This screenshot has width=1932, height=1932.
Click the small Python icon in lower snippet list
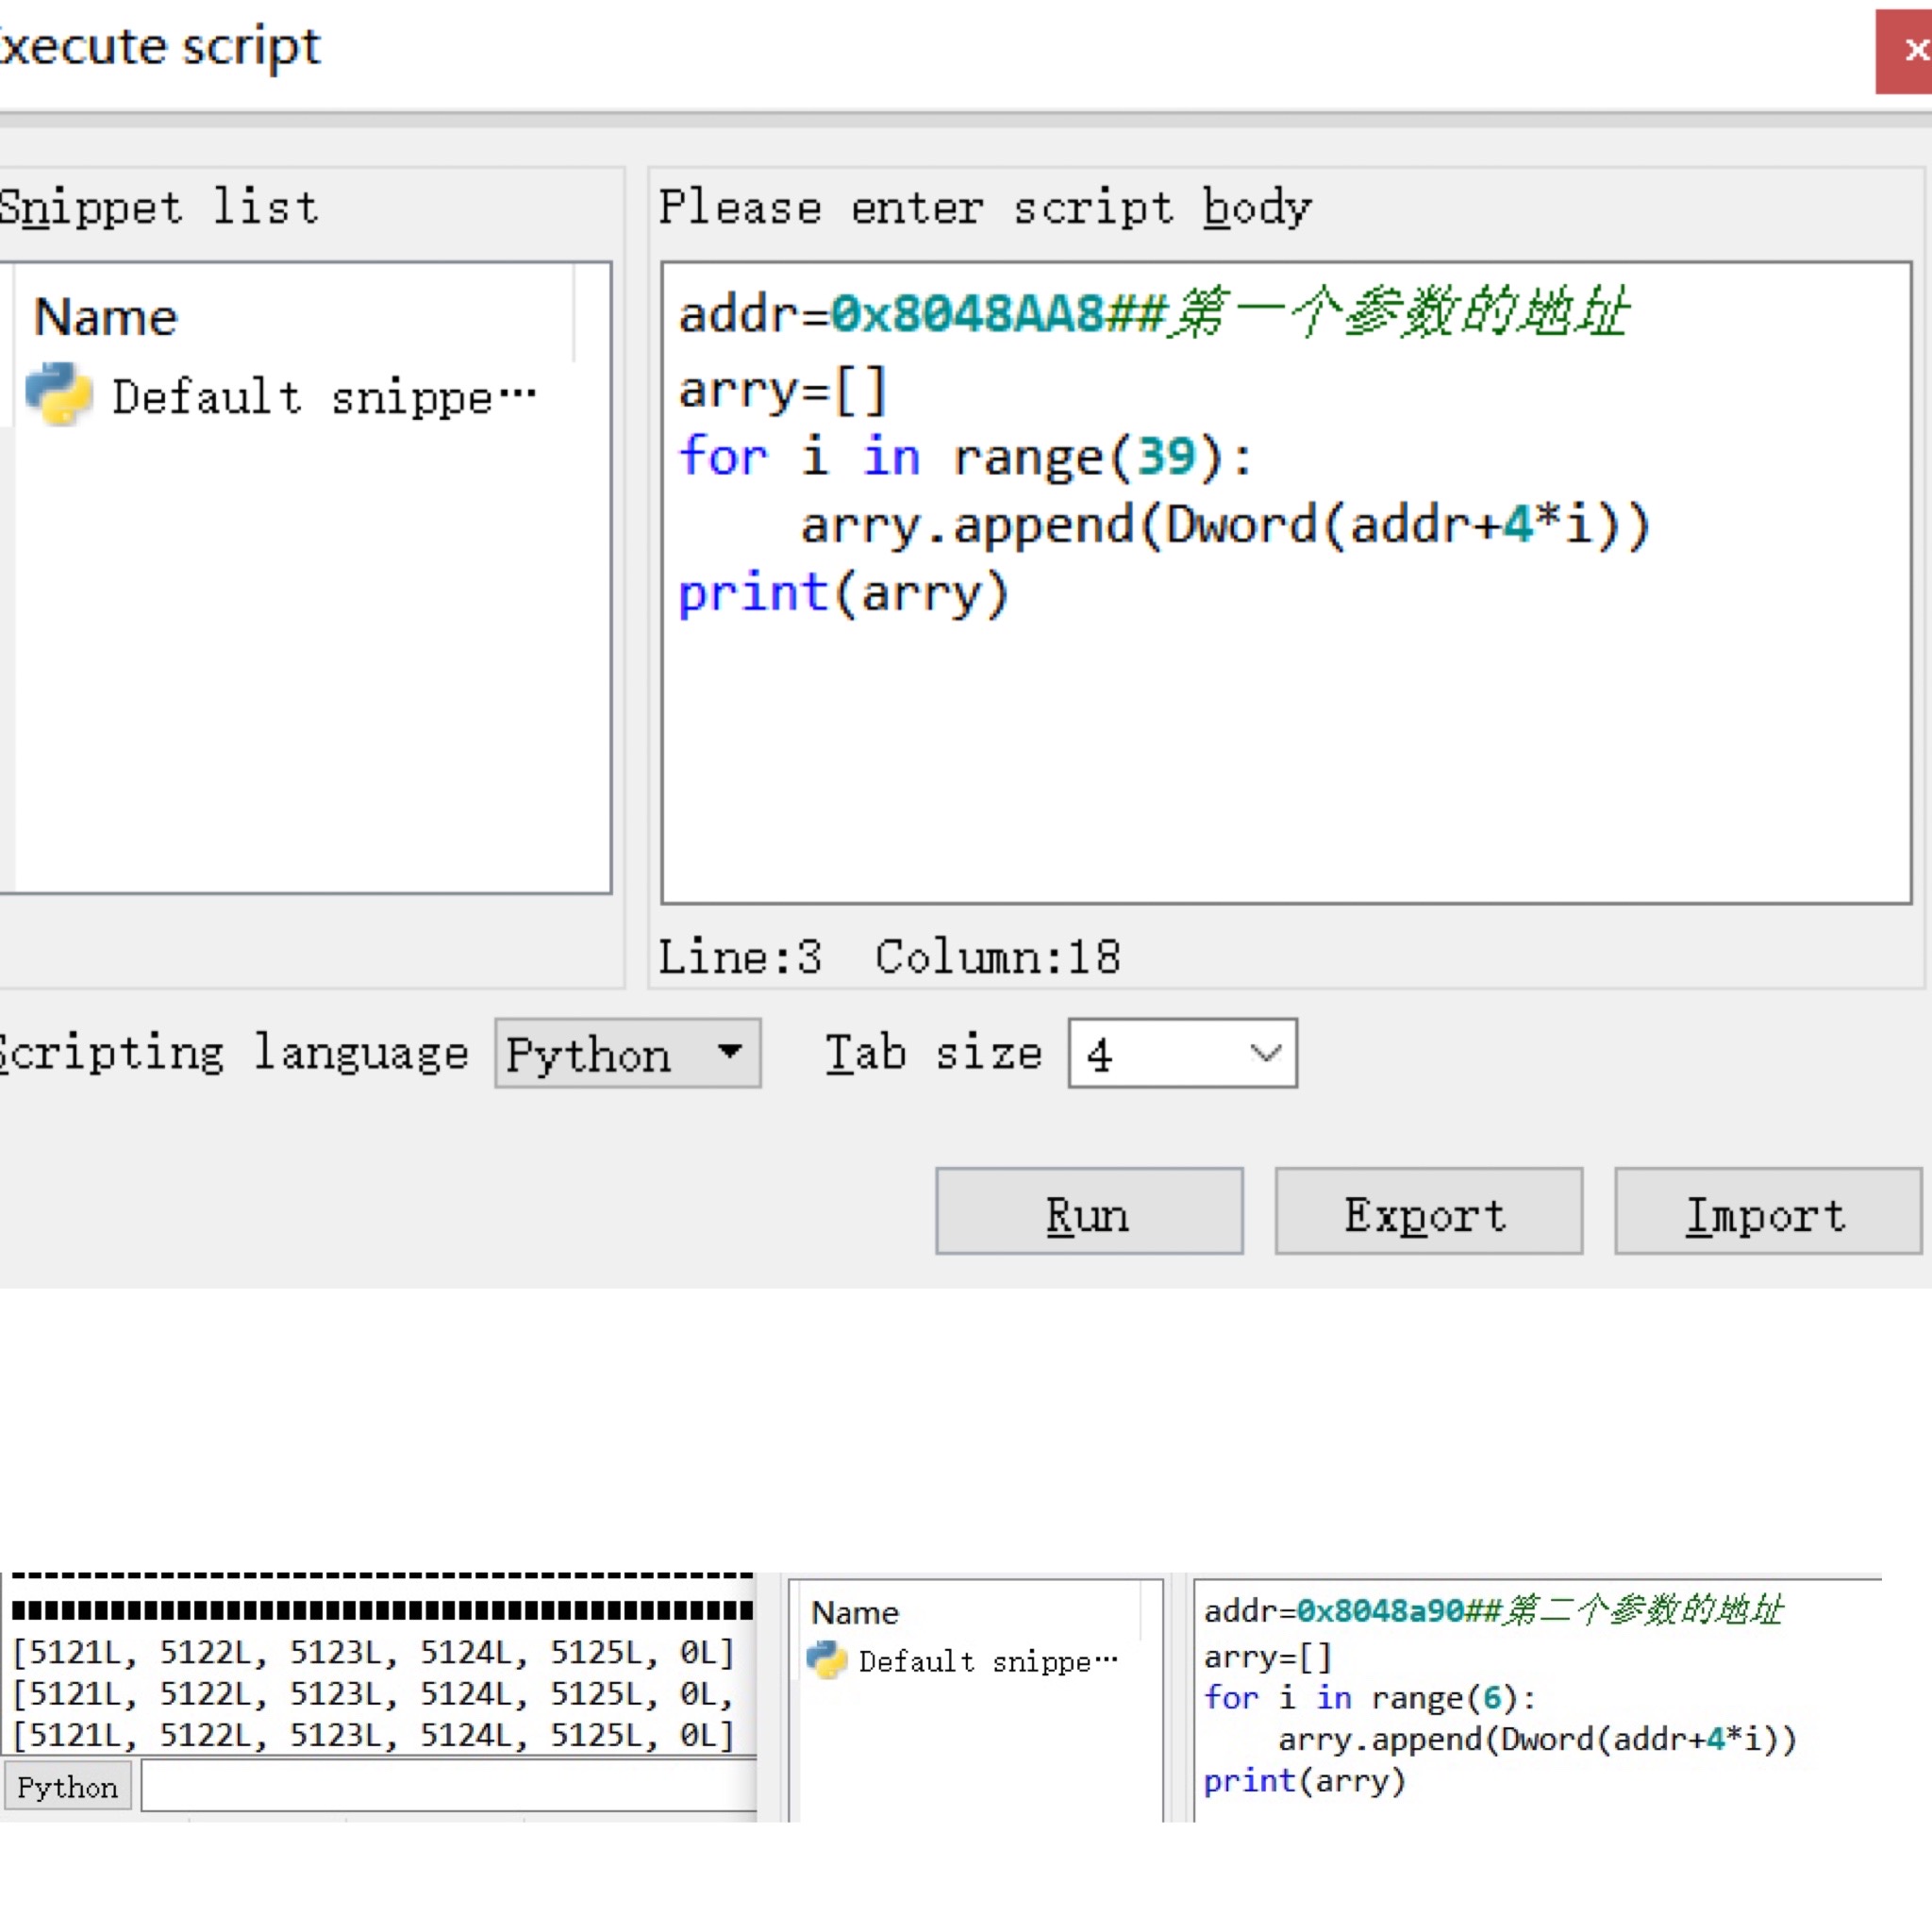(826, 1661)
